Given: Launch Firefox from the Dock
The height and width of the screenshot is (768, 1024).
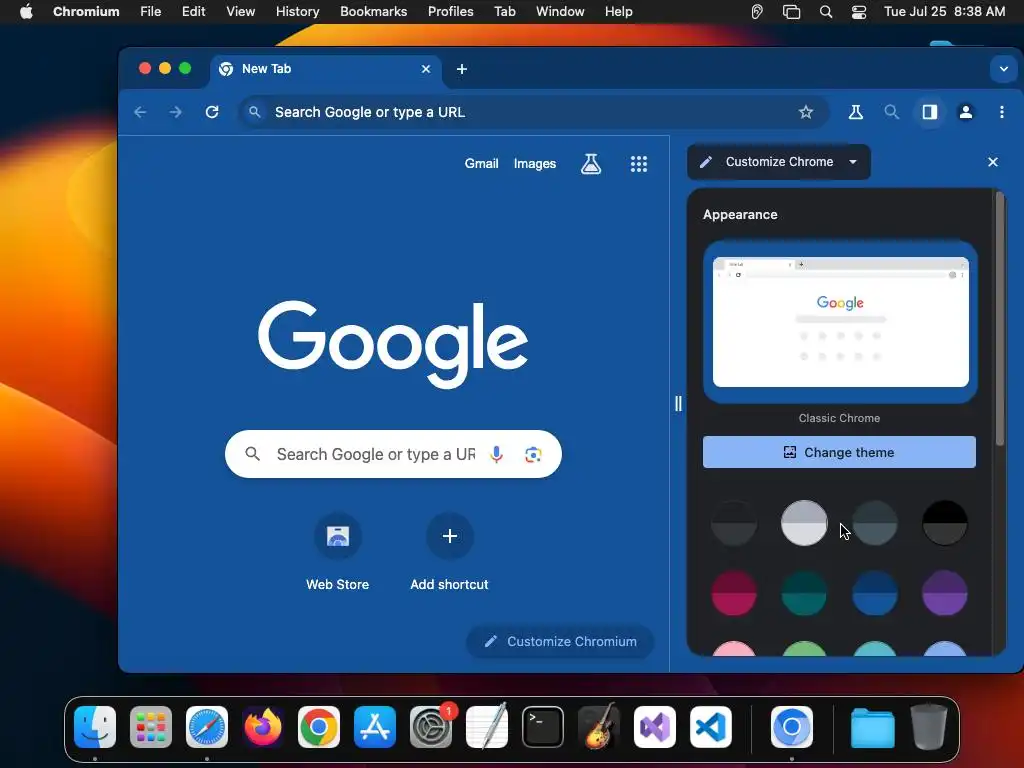Looking at the screenshot, I should point(263,727).
